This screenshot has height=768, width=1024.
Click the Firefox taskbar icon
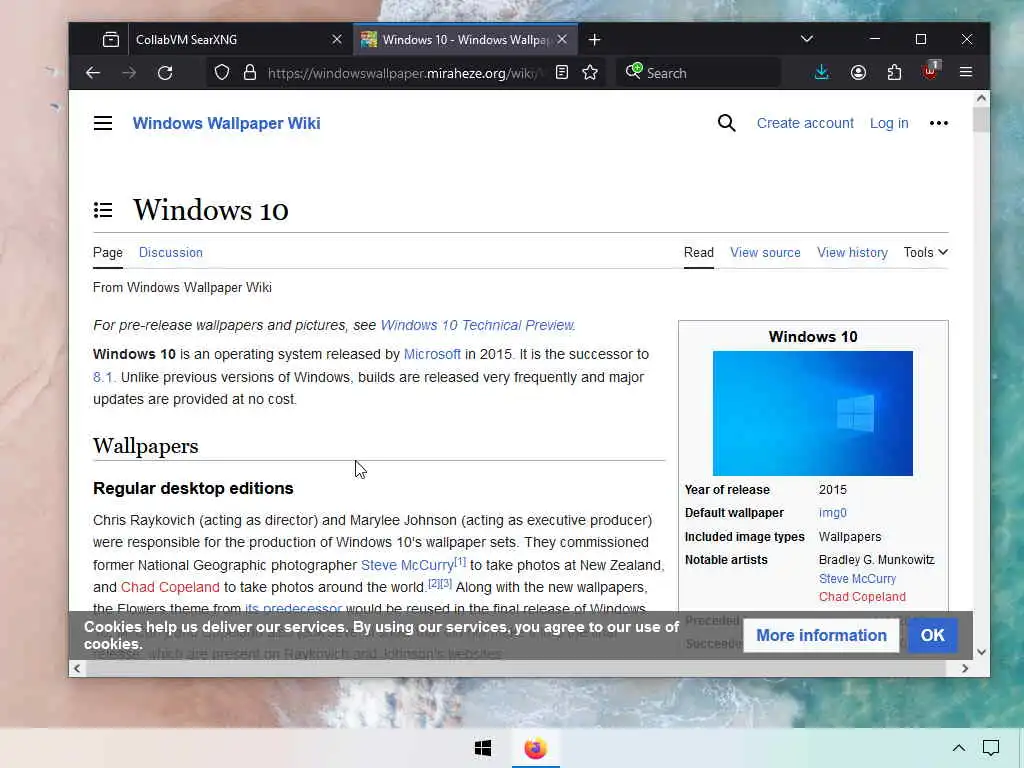point(536,748)
